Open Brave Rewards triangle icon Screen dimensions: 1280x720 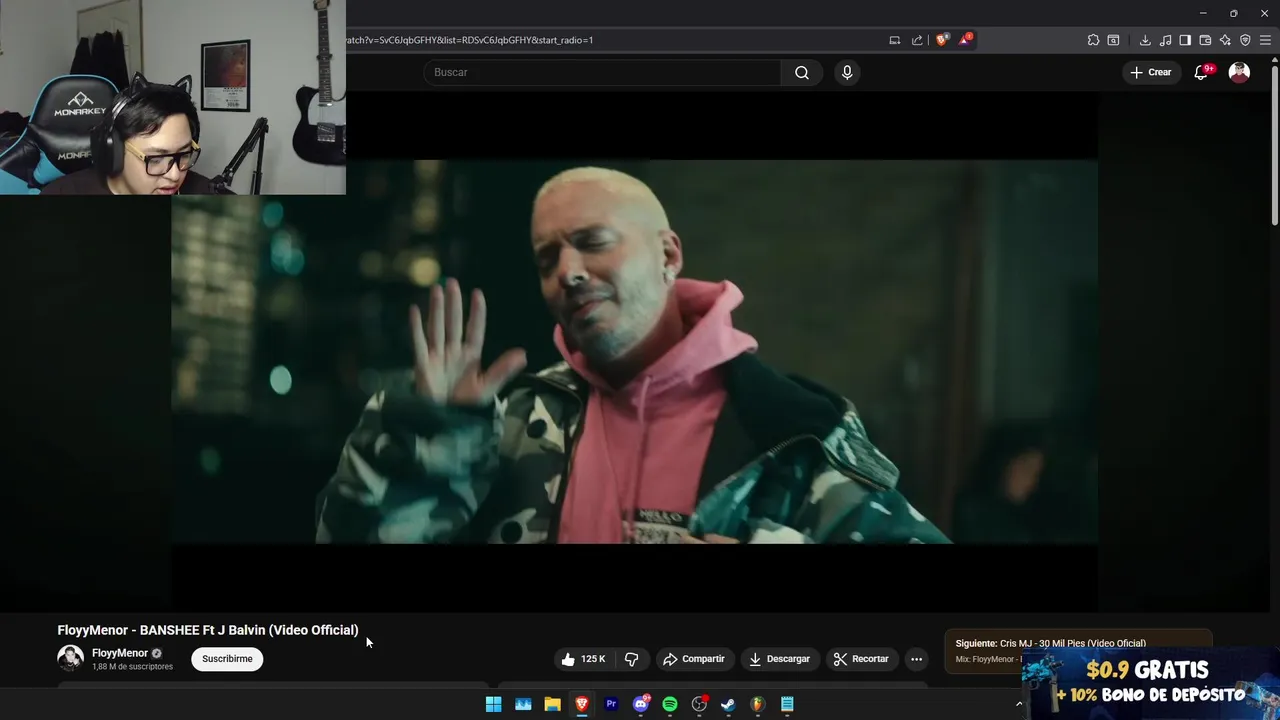pyautogui.click(x=965, y=40)
